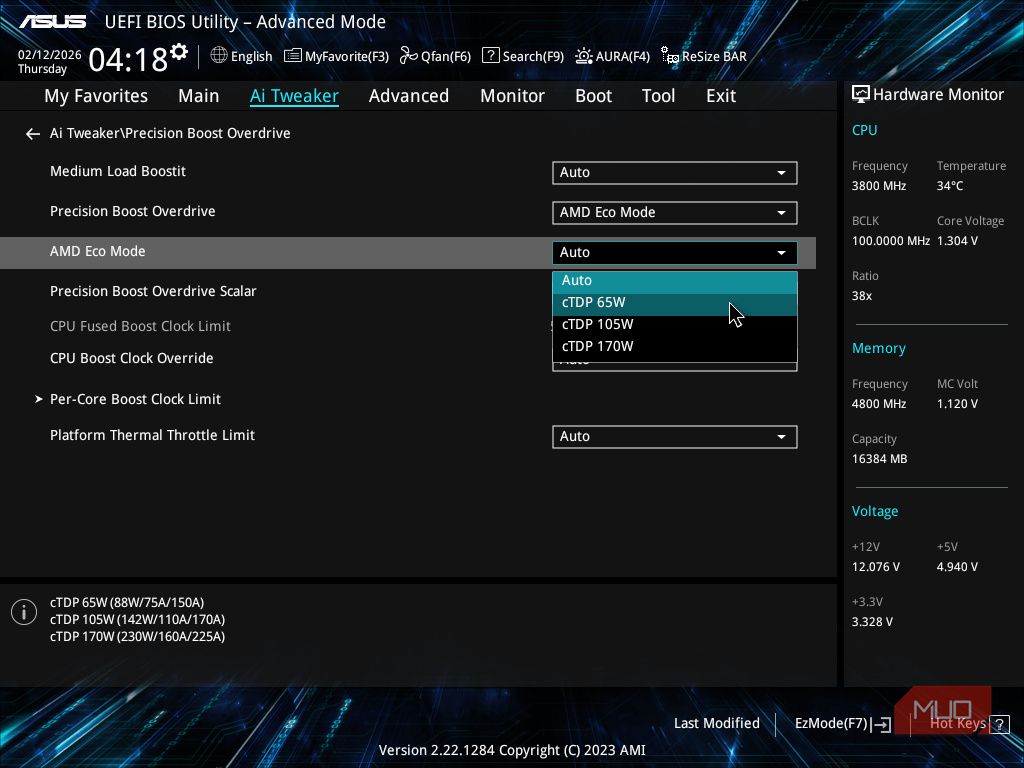Click Medium Load Boostit label

tap(118, 171)
